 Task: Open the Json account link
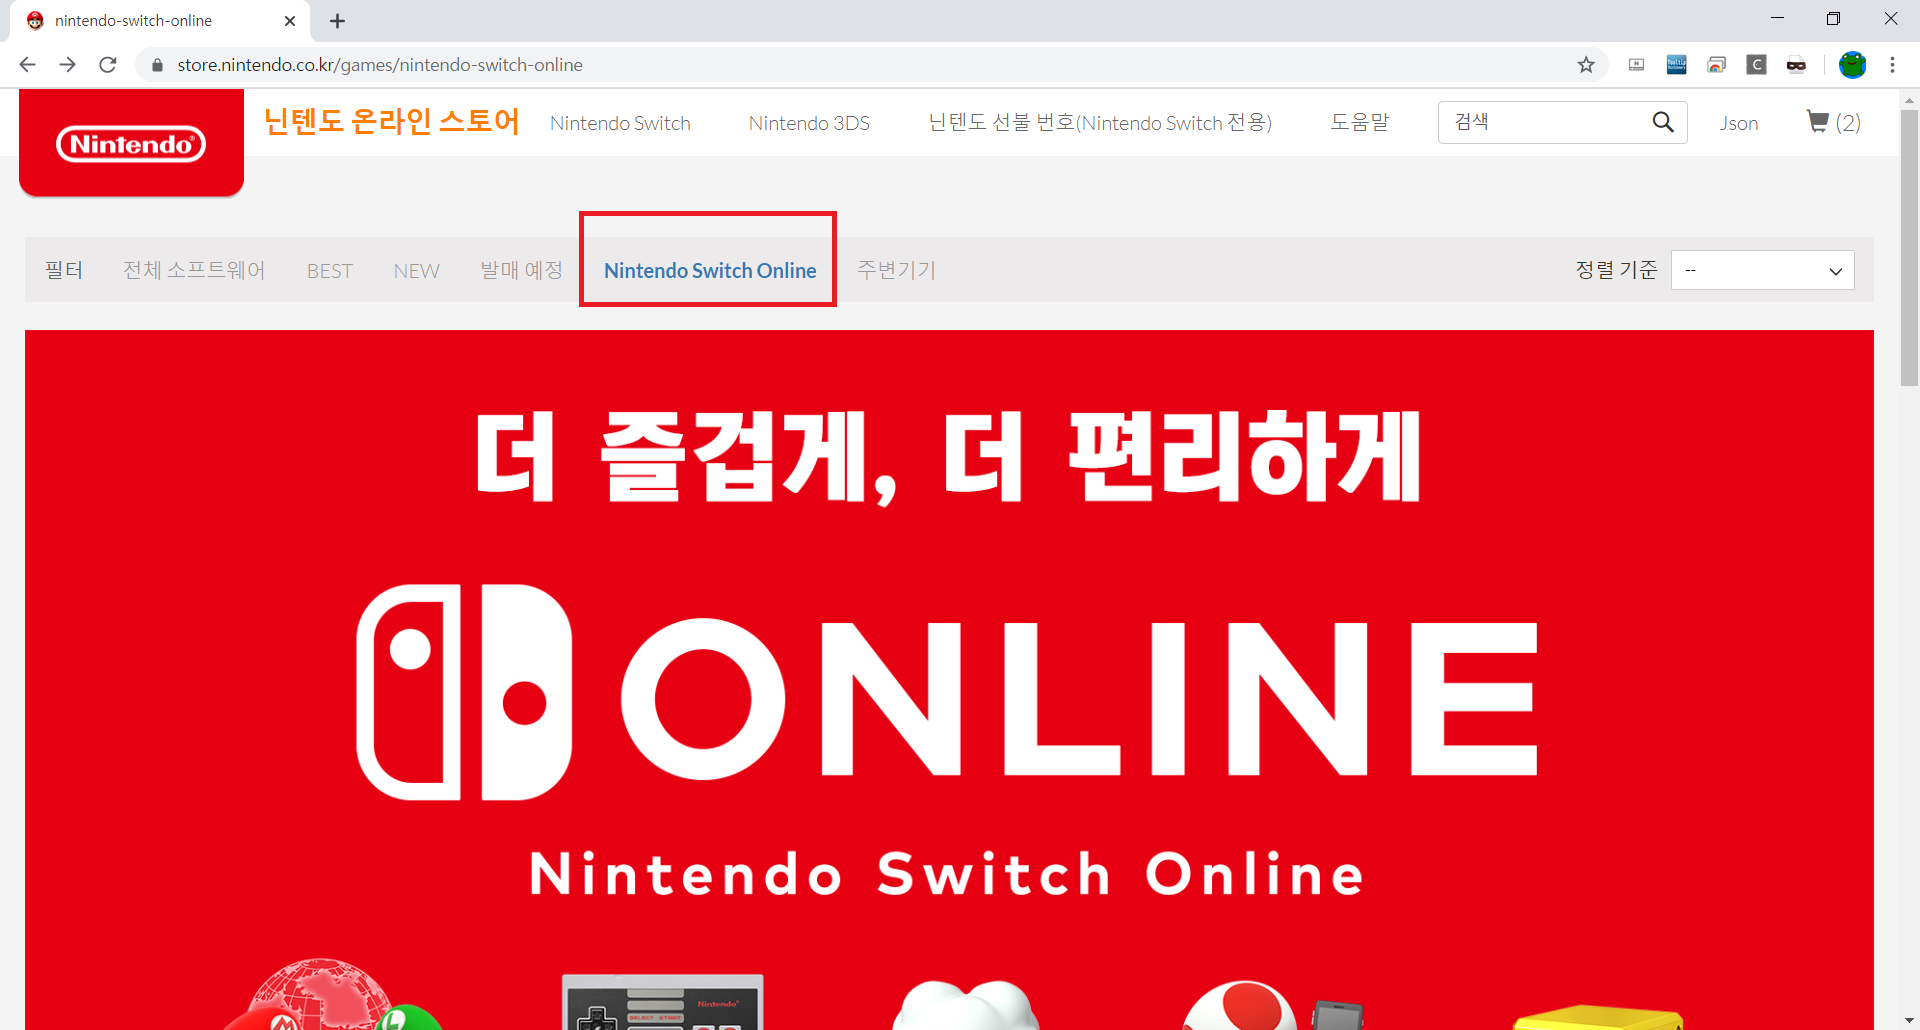[1739, 123]
